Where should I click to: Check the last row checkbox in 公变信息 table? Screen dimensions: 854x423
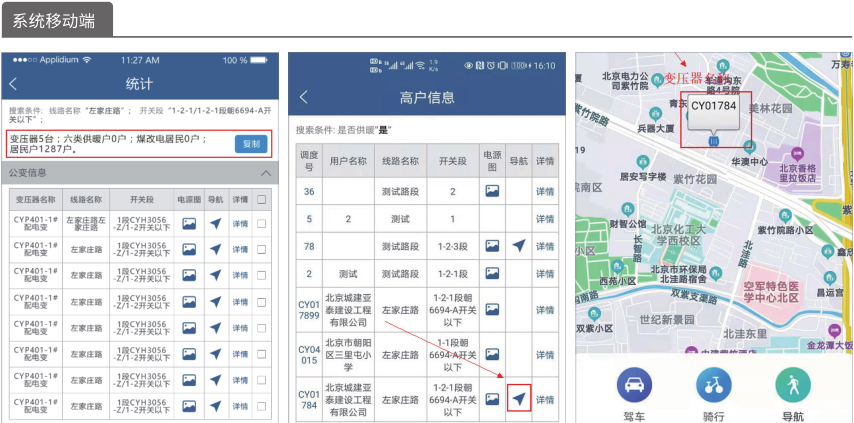pyautogui.click(x=261, y=406)
